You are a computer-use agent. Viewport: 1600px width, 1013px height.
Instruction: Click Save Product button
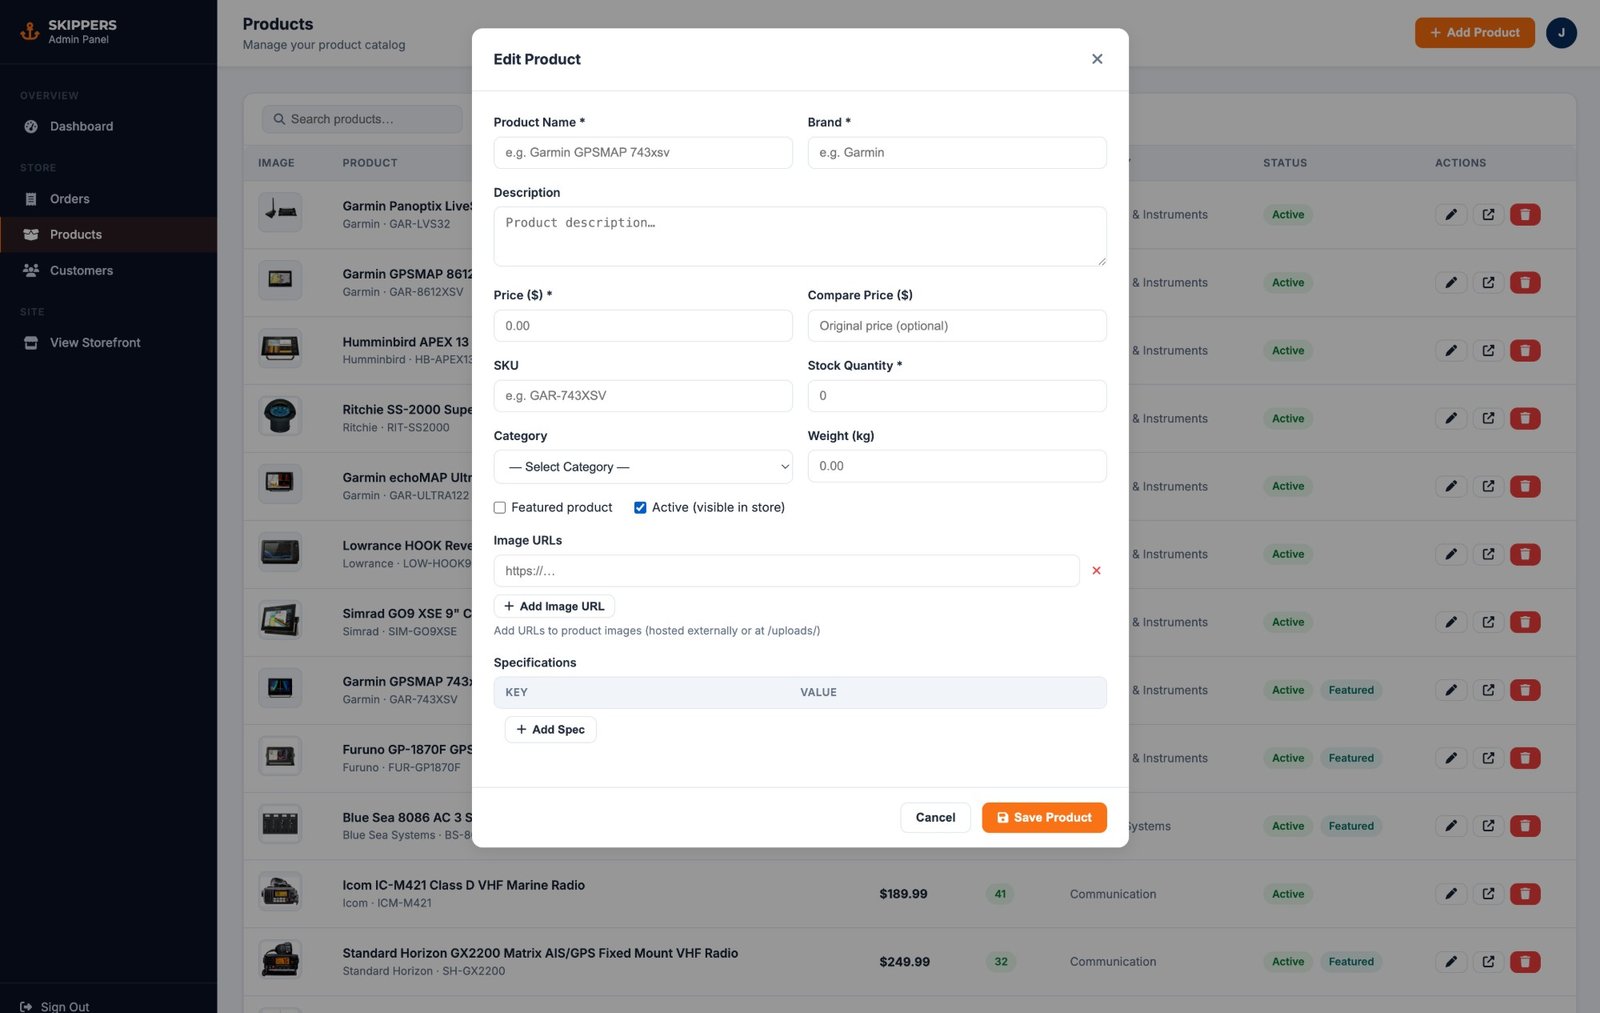click(1044, 818)
